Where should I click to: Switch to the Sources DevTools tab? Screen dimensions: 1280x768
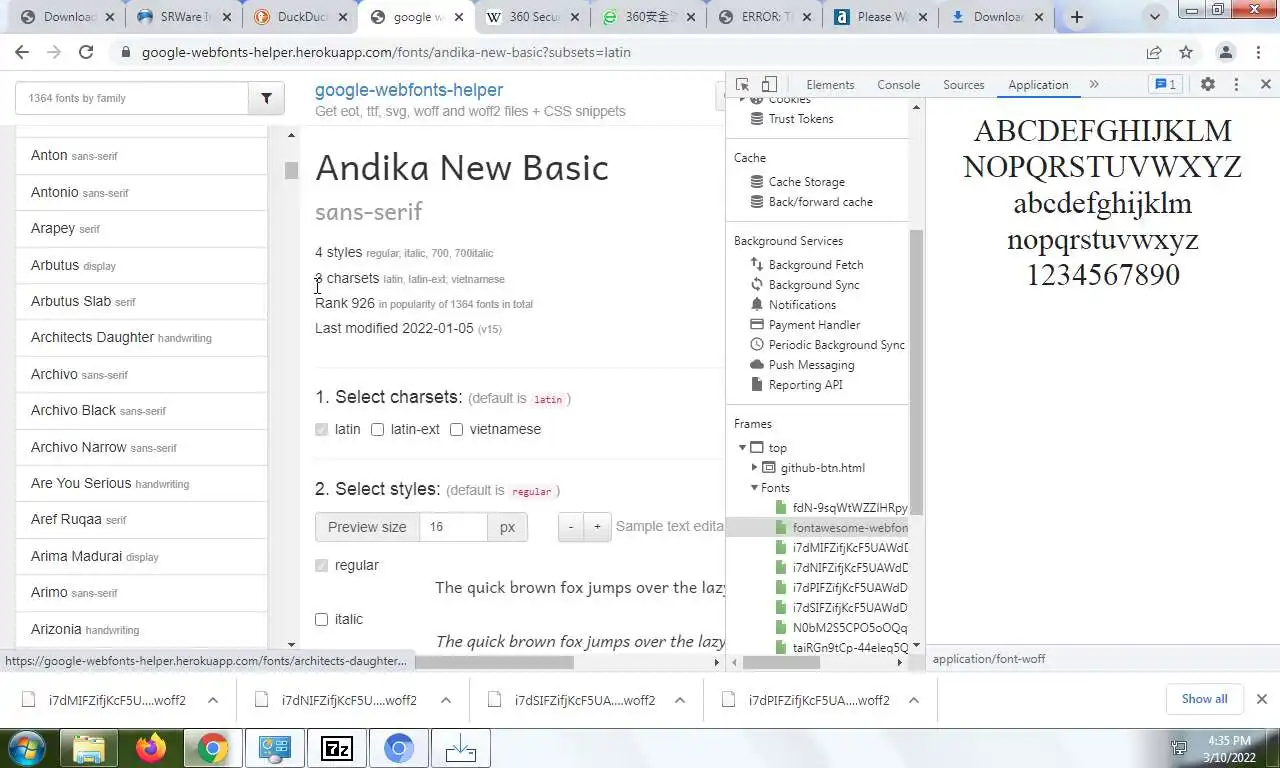coord(964,85)
